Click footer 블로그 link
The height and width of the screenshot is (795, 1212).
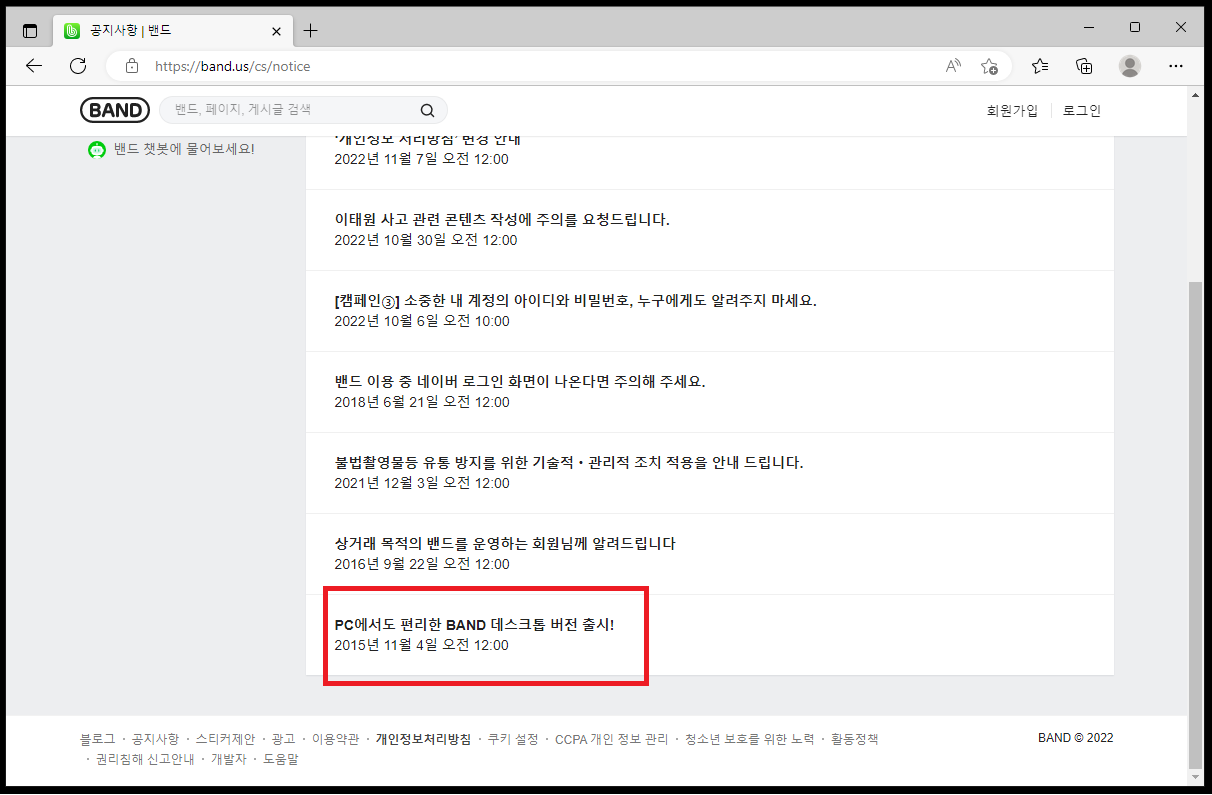coord(97,739)
